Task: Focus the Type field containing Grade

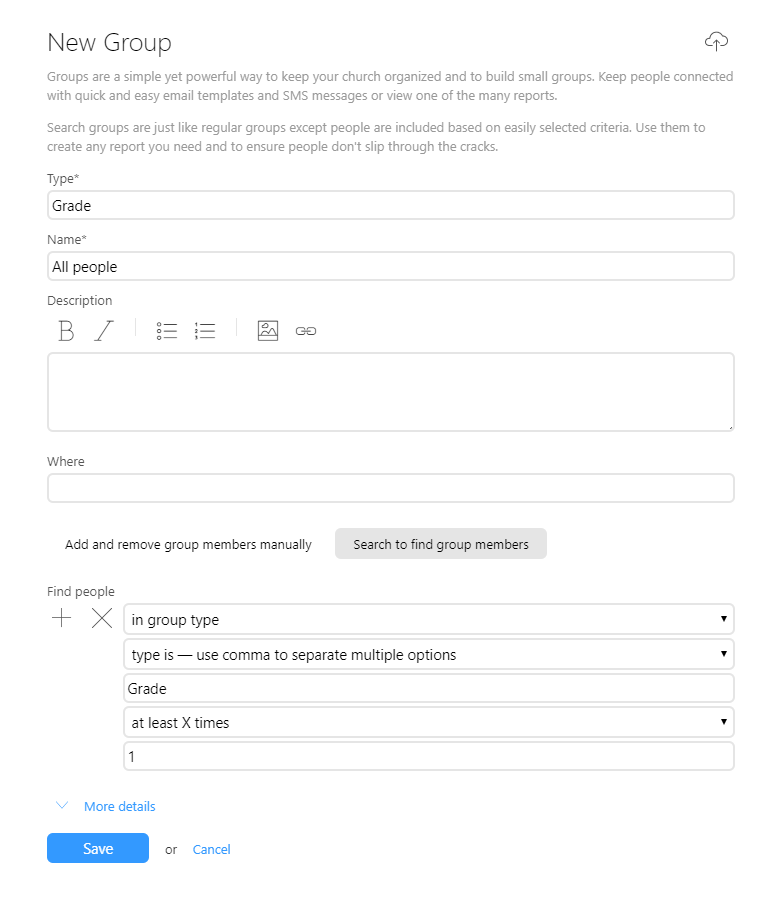Action: (390, 206)
